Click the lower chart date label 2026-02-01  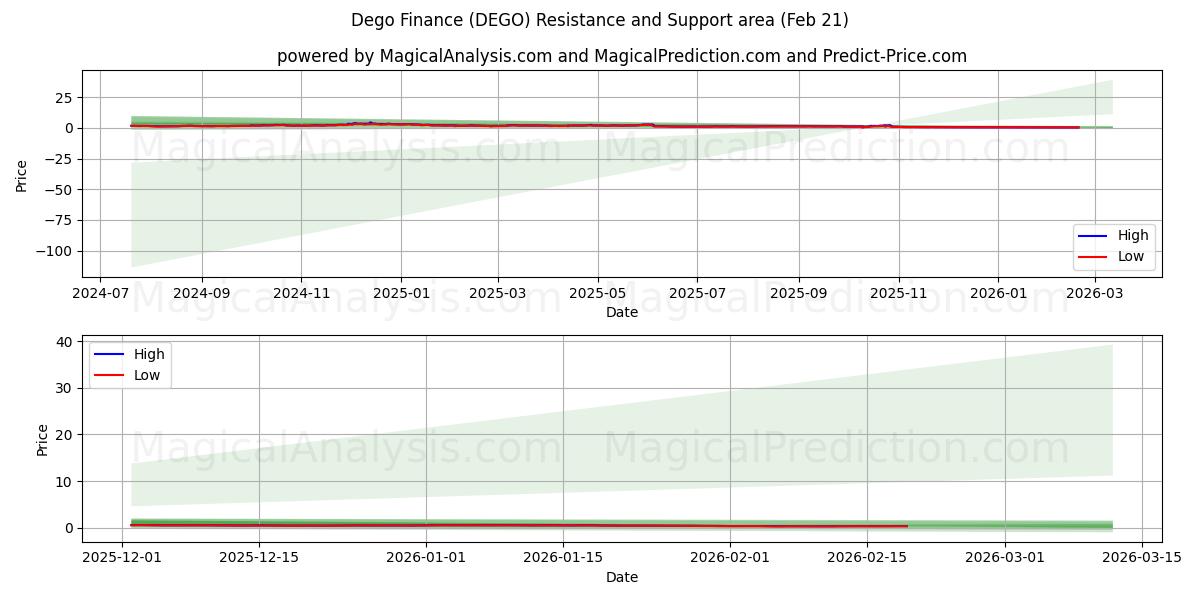coord(729,558)
